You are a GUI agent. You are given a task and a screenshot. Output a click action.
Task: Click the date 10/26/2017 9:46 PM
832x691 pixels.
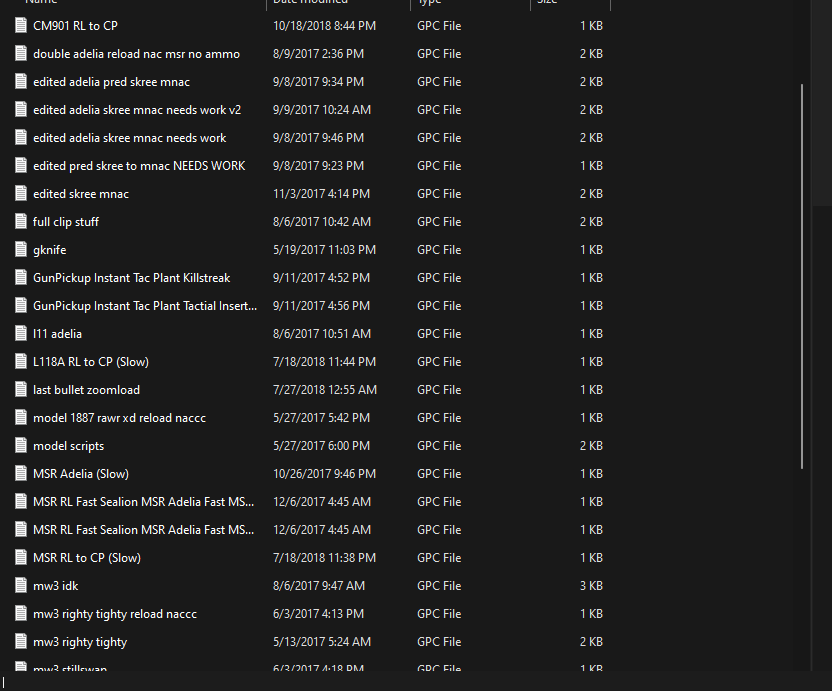pos(324,474)
